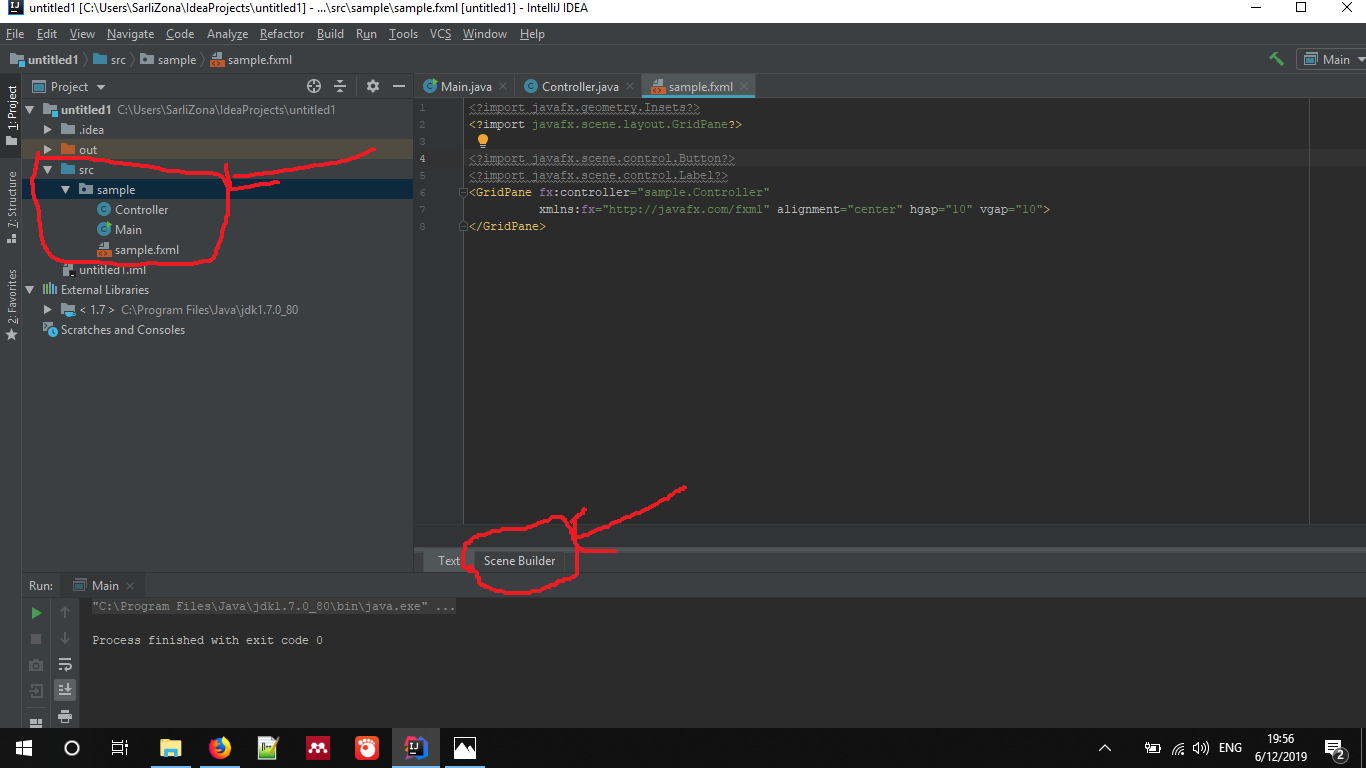Collapse the sample package
This screenshot has height=768, width=1366.
click(65, 190)
